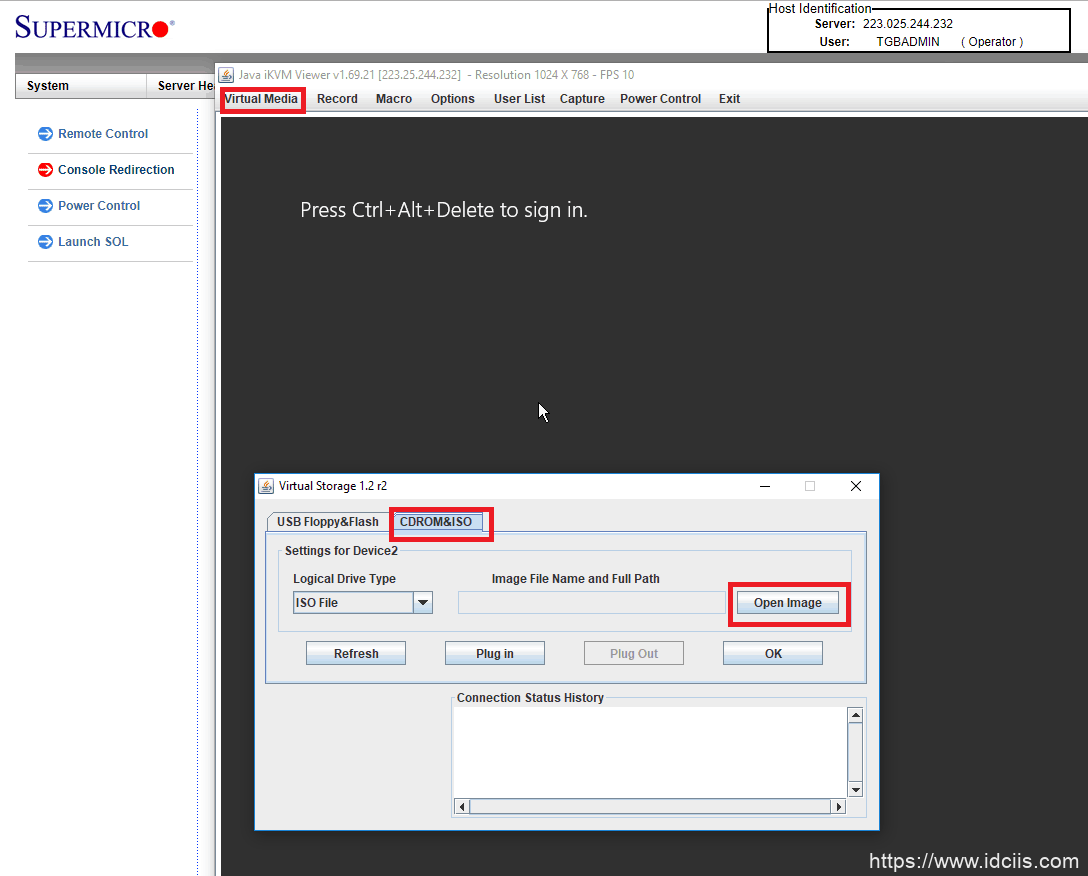Screen dimensions: 1088x876
Task: Select the CDROM&ISO tab
Action: pyautogui.click(x=436, y=522)
